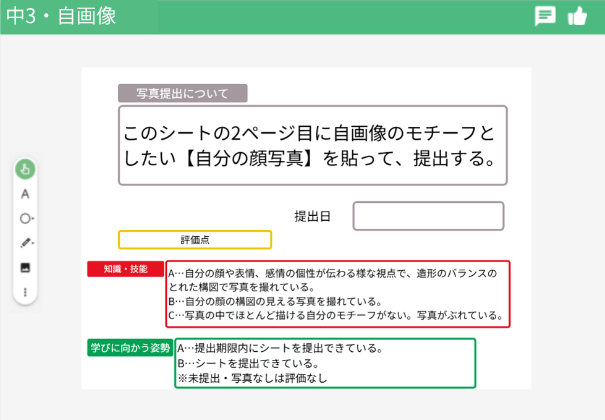Click the red-bordered criteria text box
Screen dimensions: 605x420
coord(338,293)
